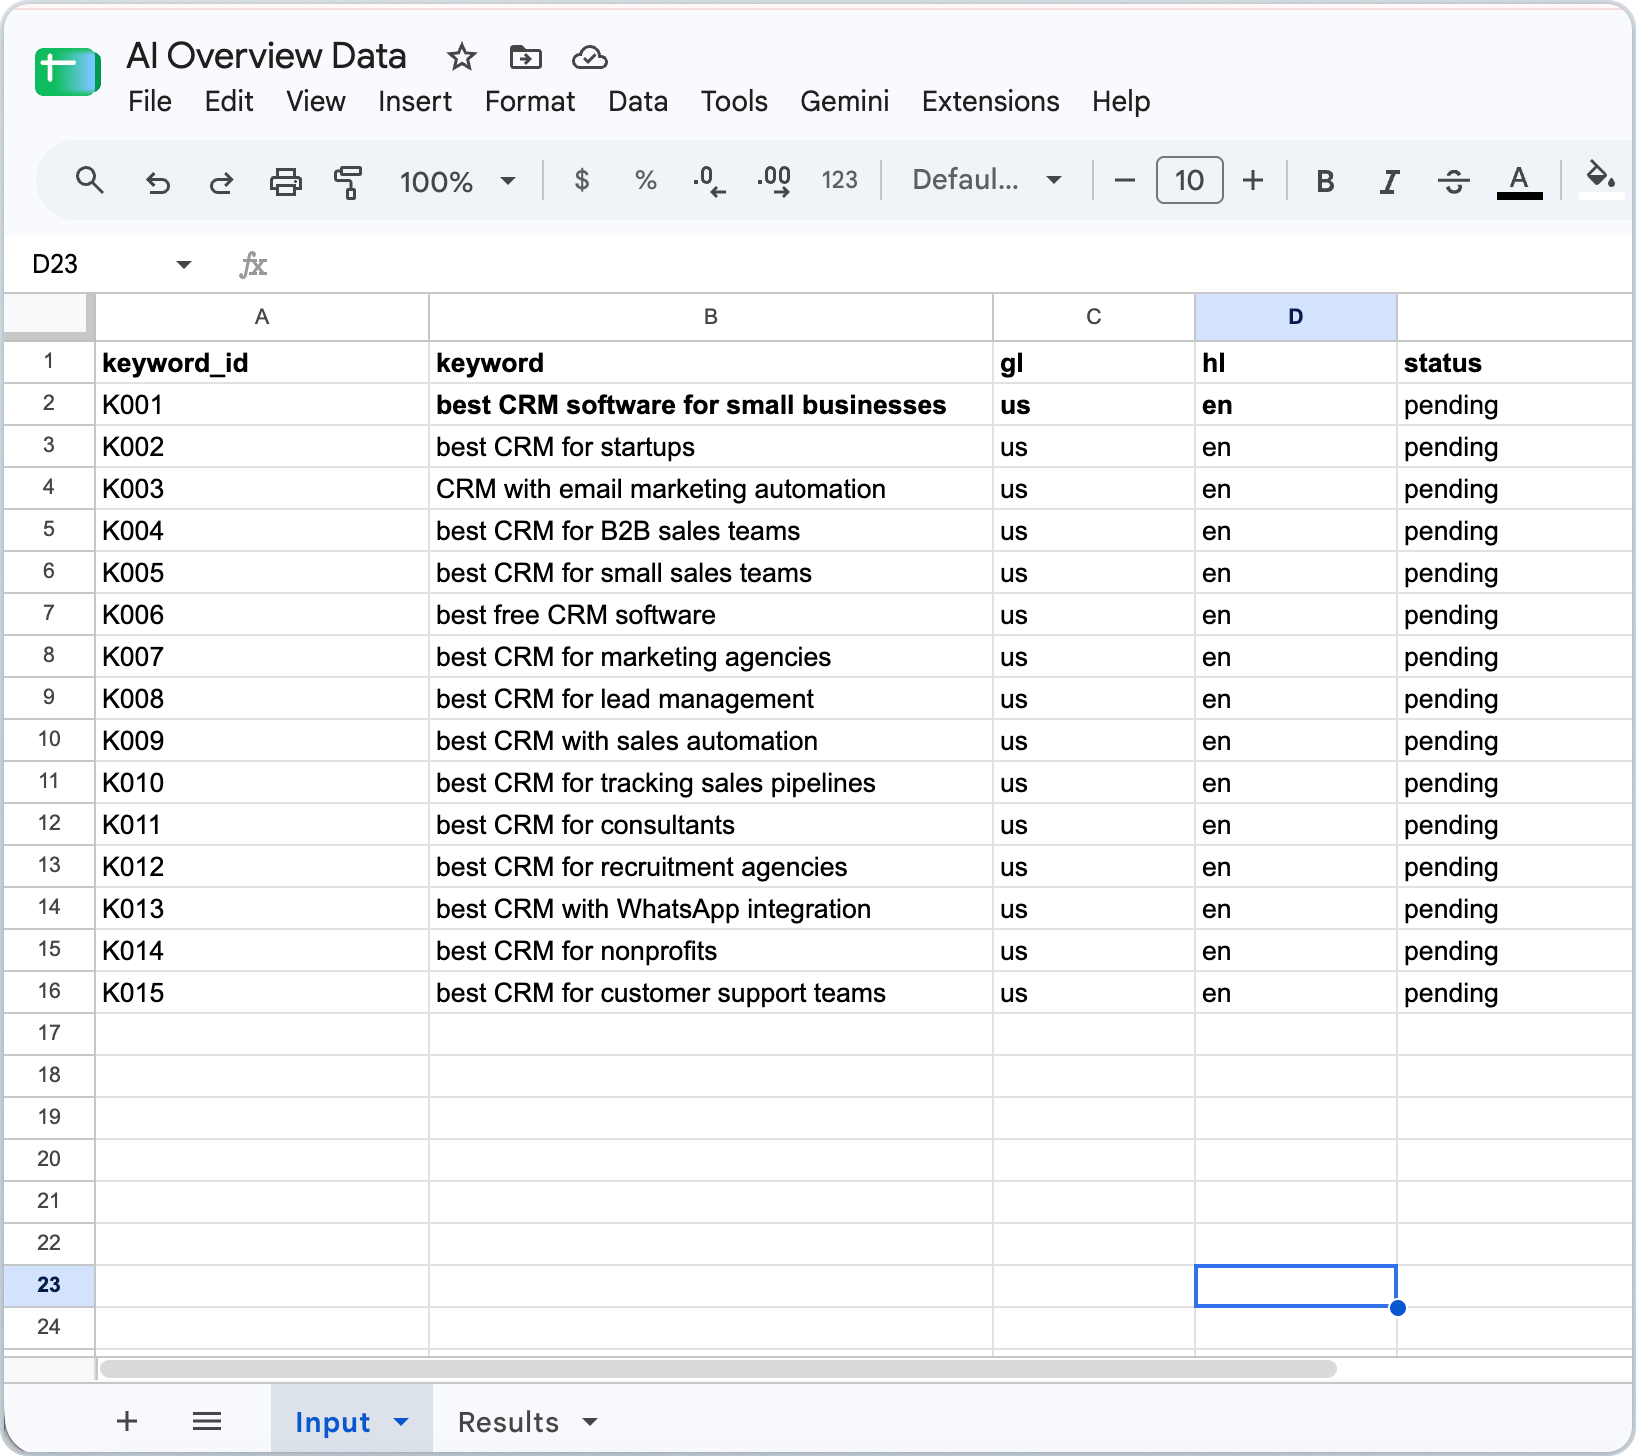Decrease font size with minus
Screen dimensions: 1636x1456
click(1125, 181)
